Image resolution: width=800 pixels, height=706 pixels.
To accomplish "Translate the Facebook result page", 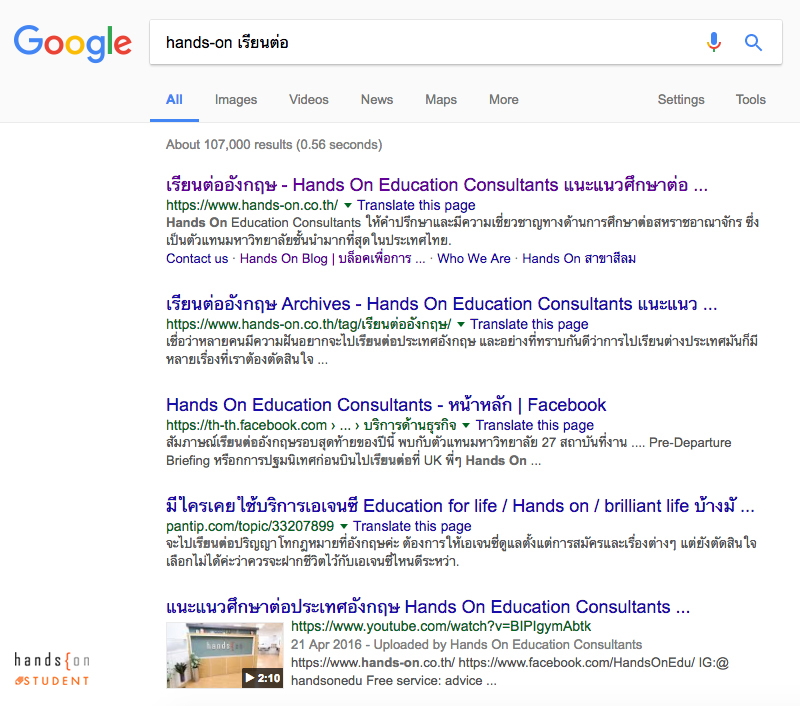I will (x=535, y=425).
